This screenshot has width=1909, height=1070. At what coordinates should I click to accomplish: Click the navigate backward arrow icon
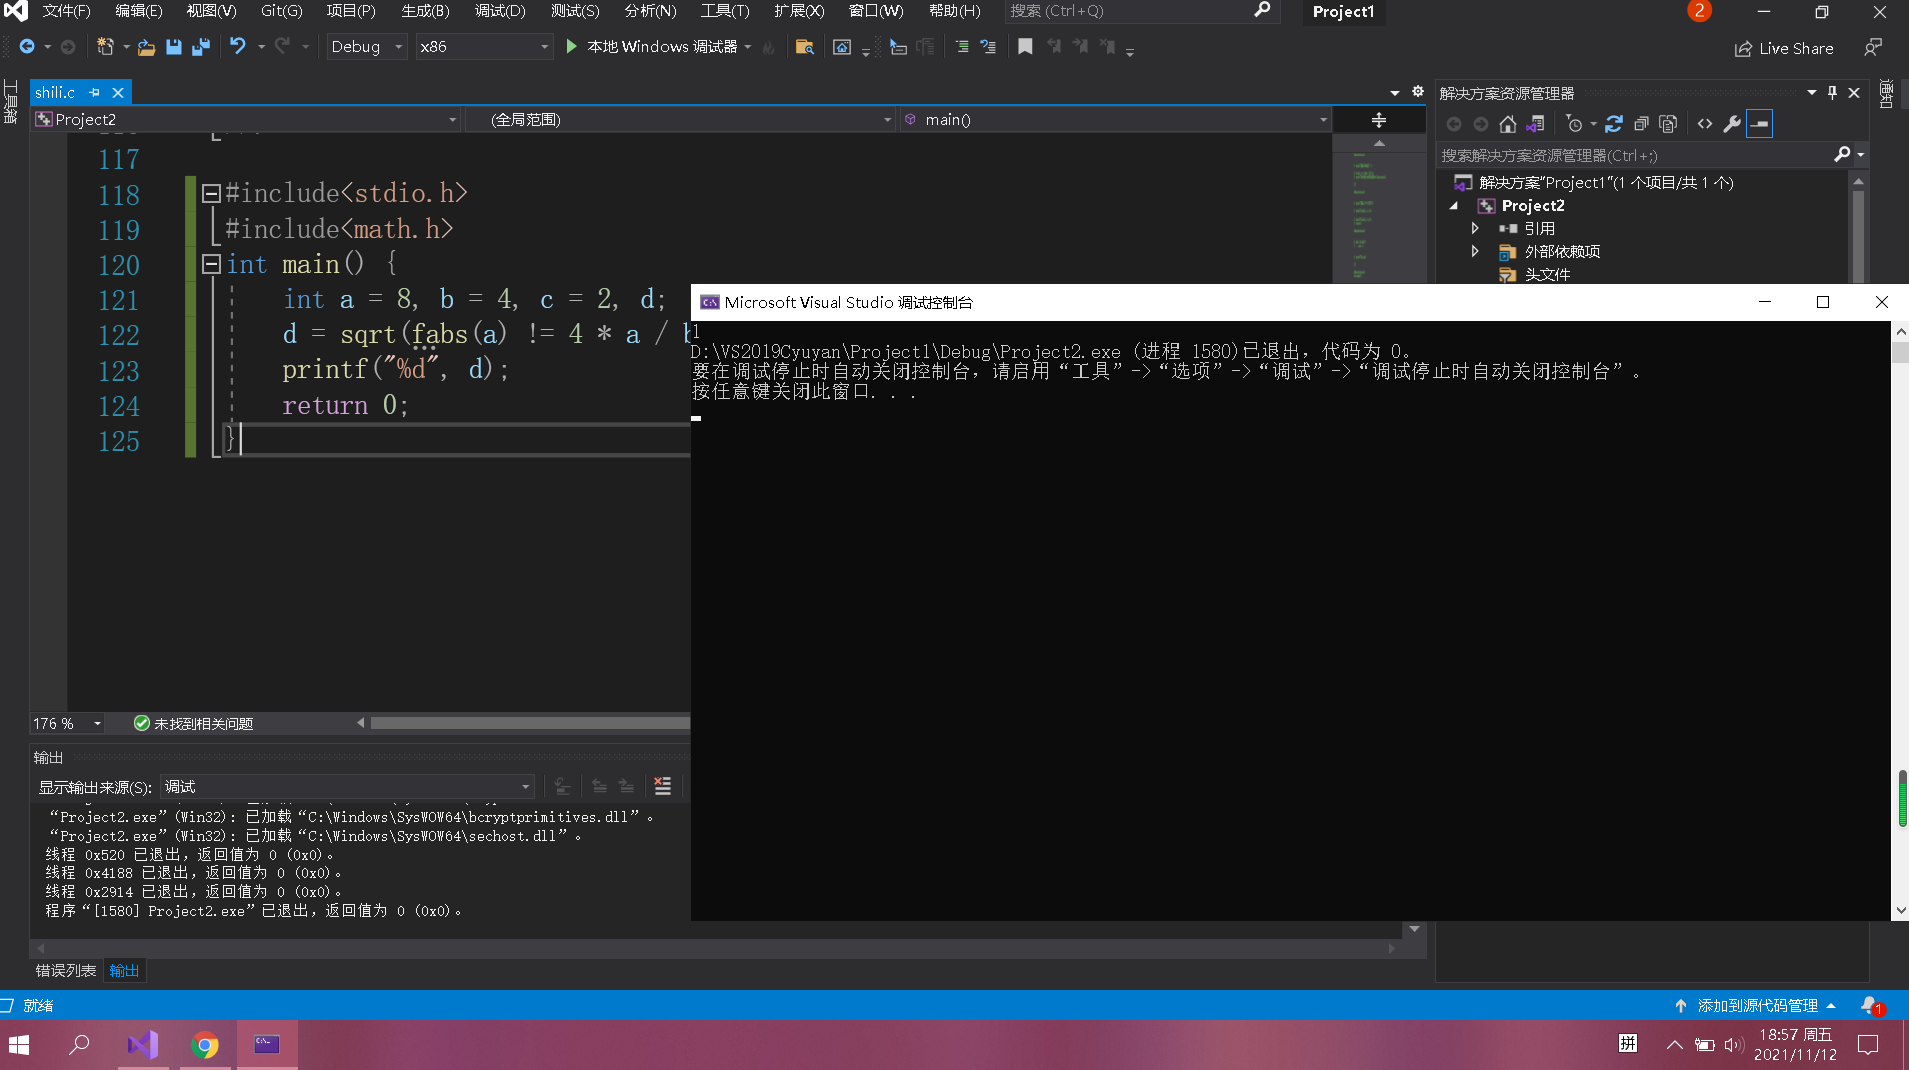click(x=27, y=47)
